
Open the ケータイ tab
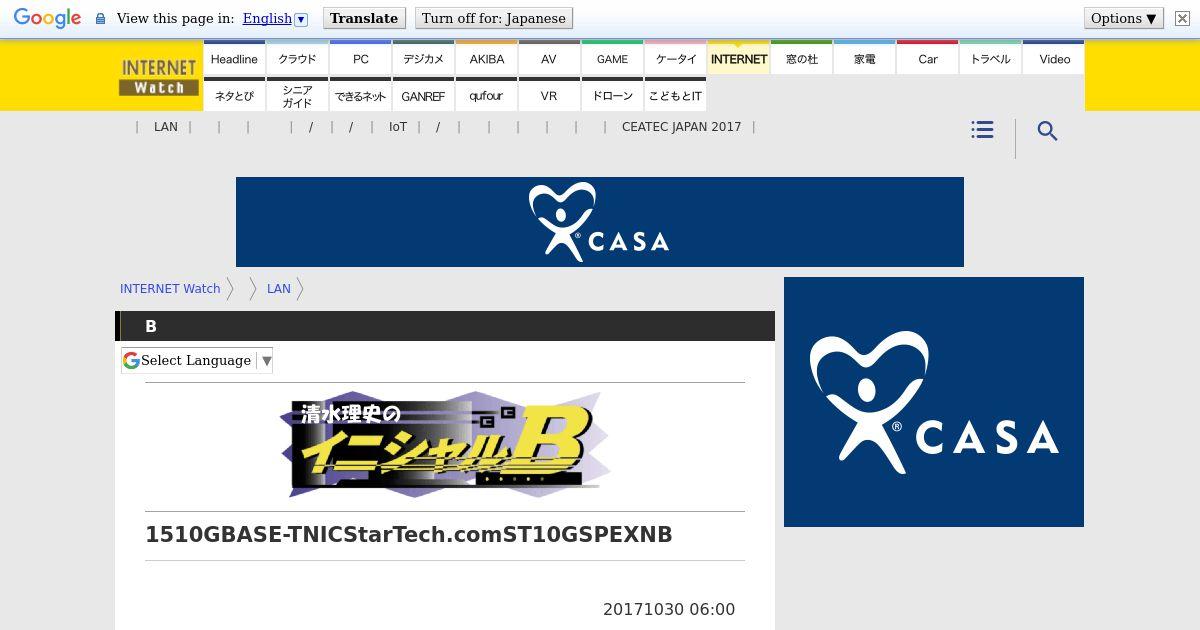click(x=675, y=58)
